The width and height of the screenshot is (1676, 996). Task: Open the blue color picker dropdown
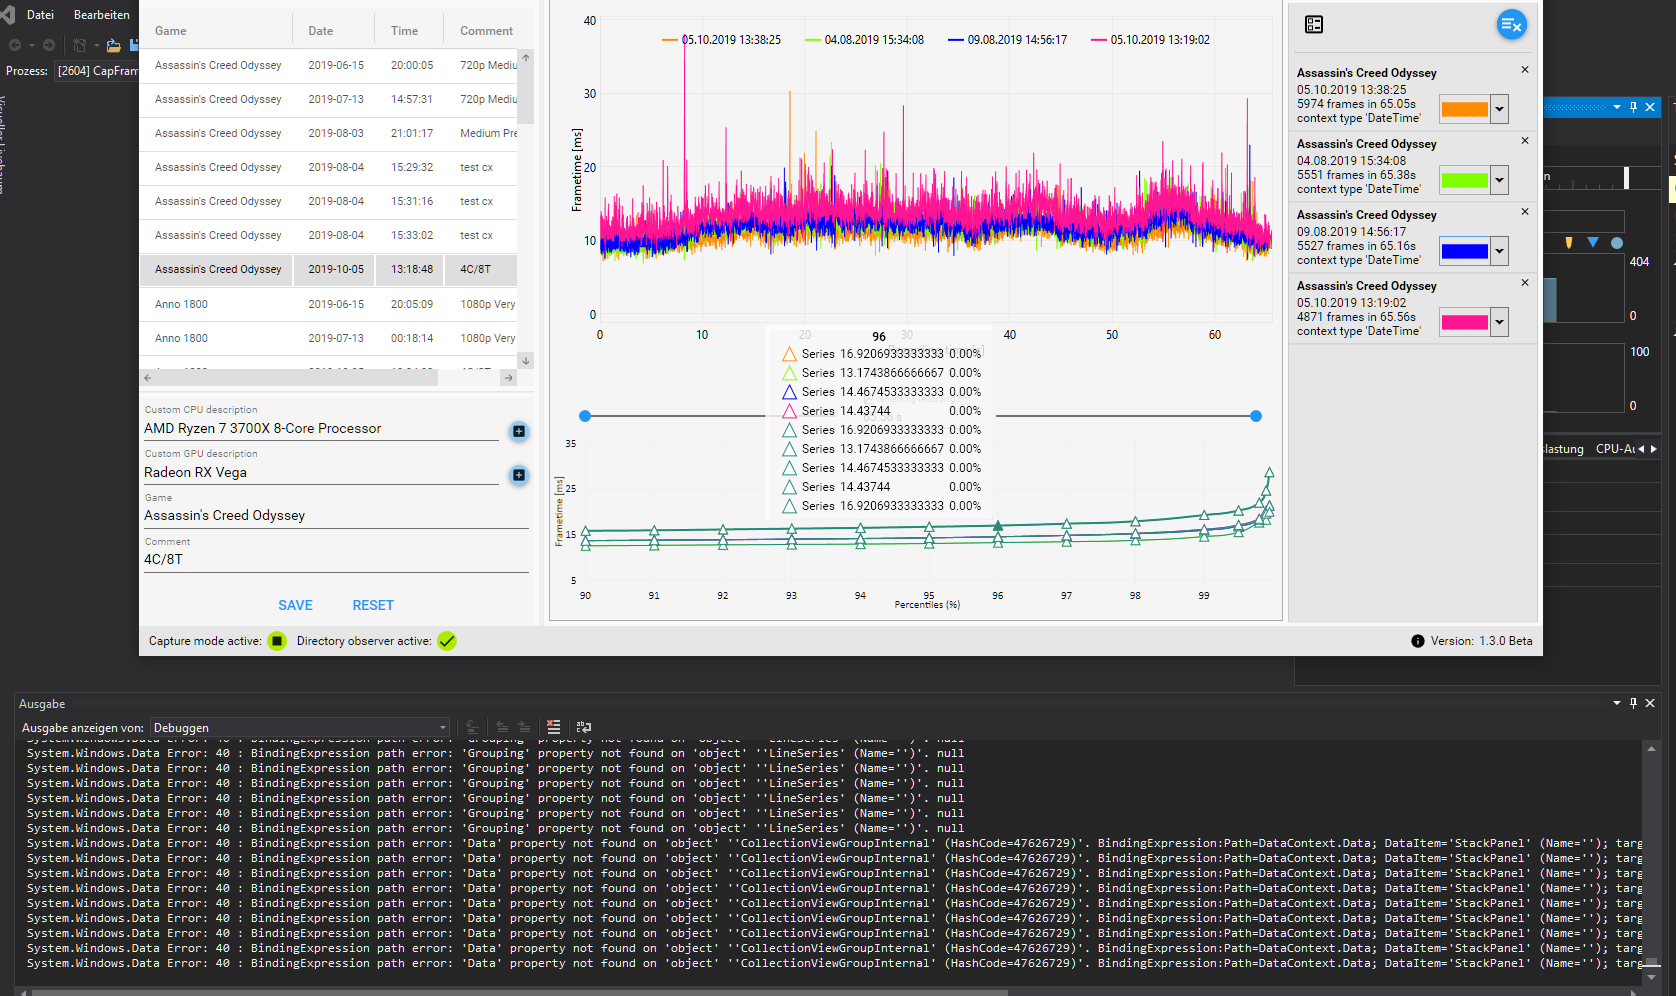pos(1499,251)
